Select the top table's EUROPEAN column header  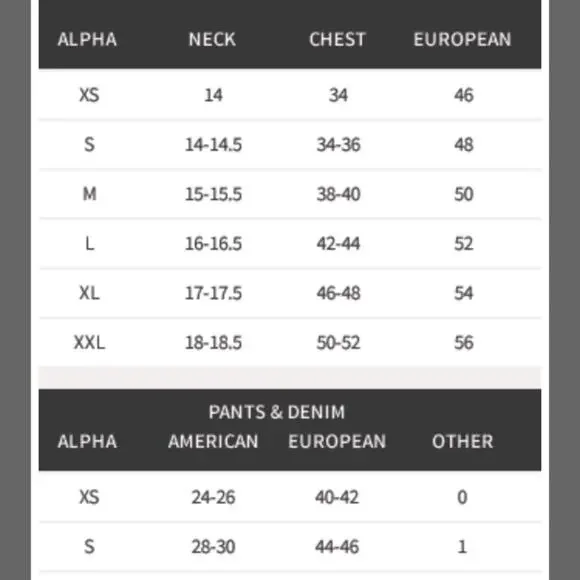(x=462, y=39)
